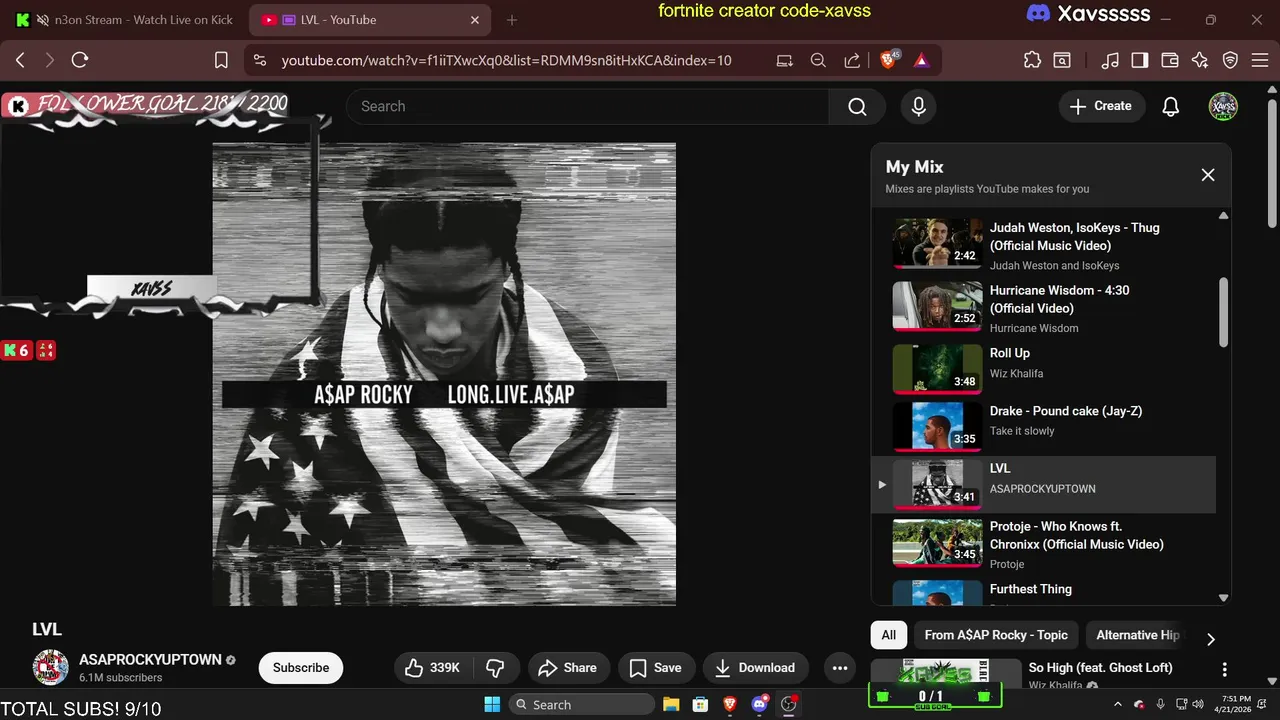Play Hurricane Wisdom - 4:30 video

tap(1043, 306)
